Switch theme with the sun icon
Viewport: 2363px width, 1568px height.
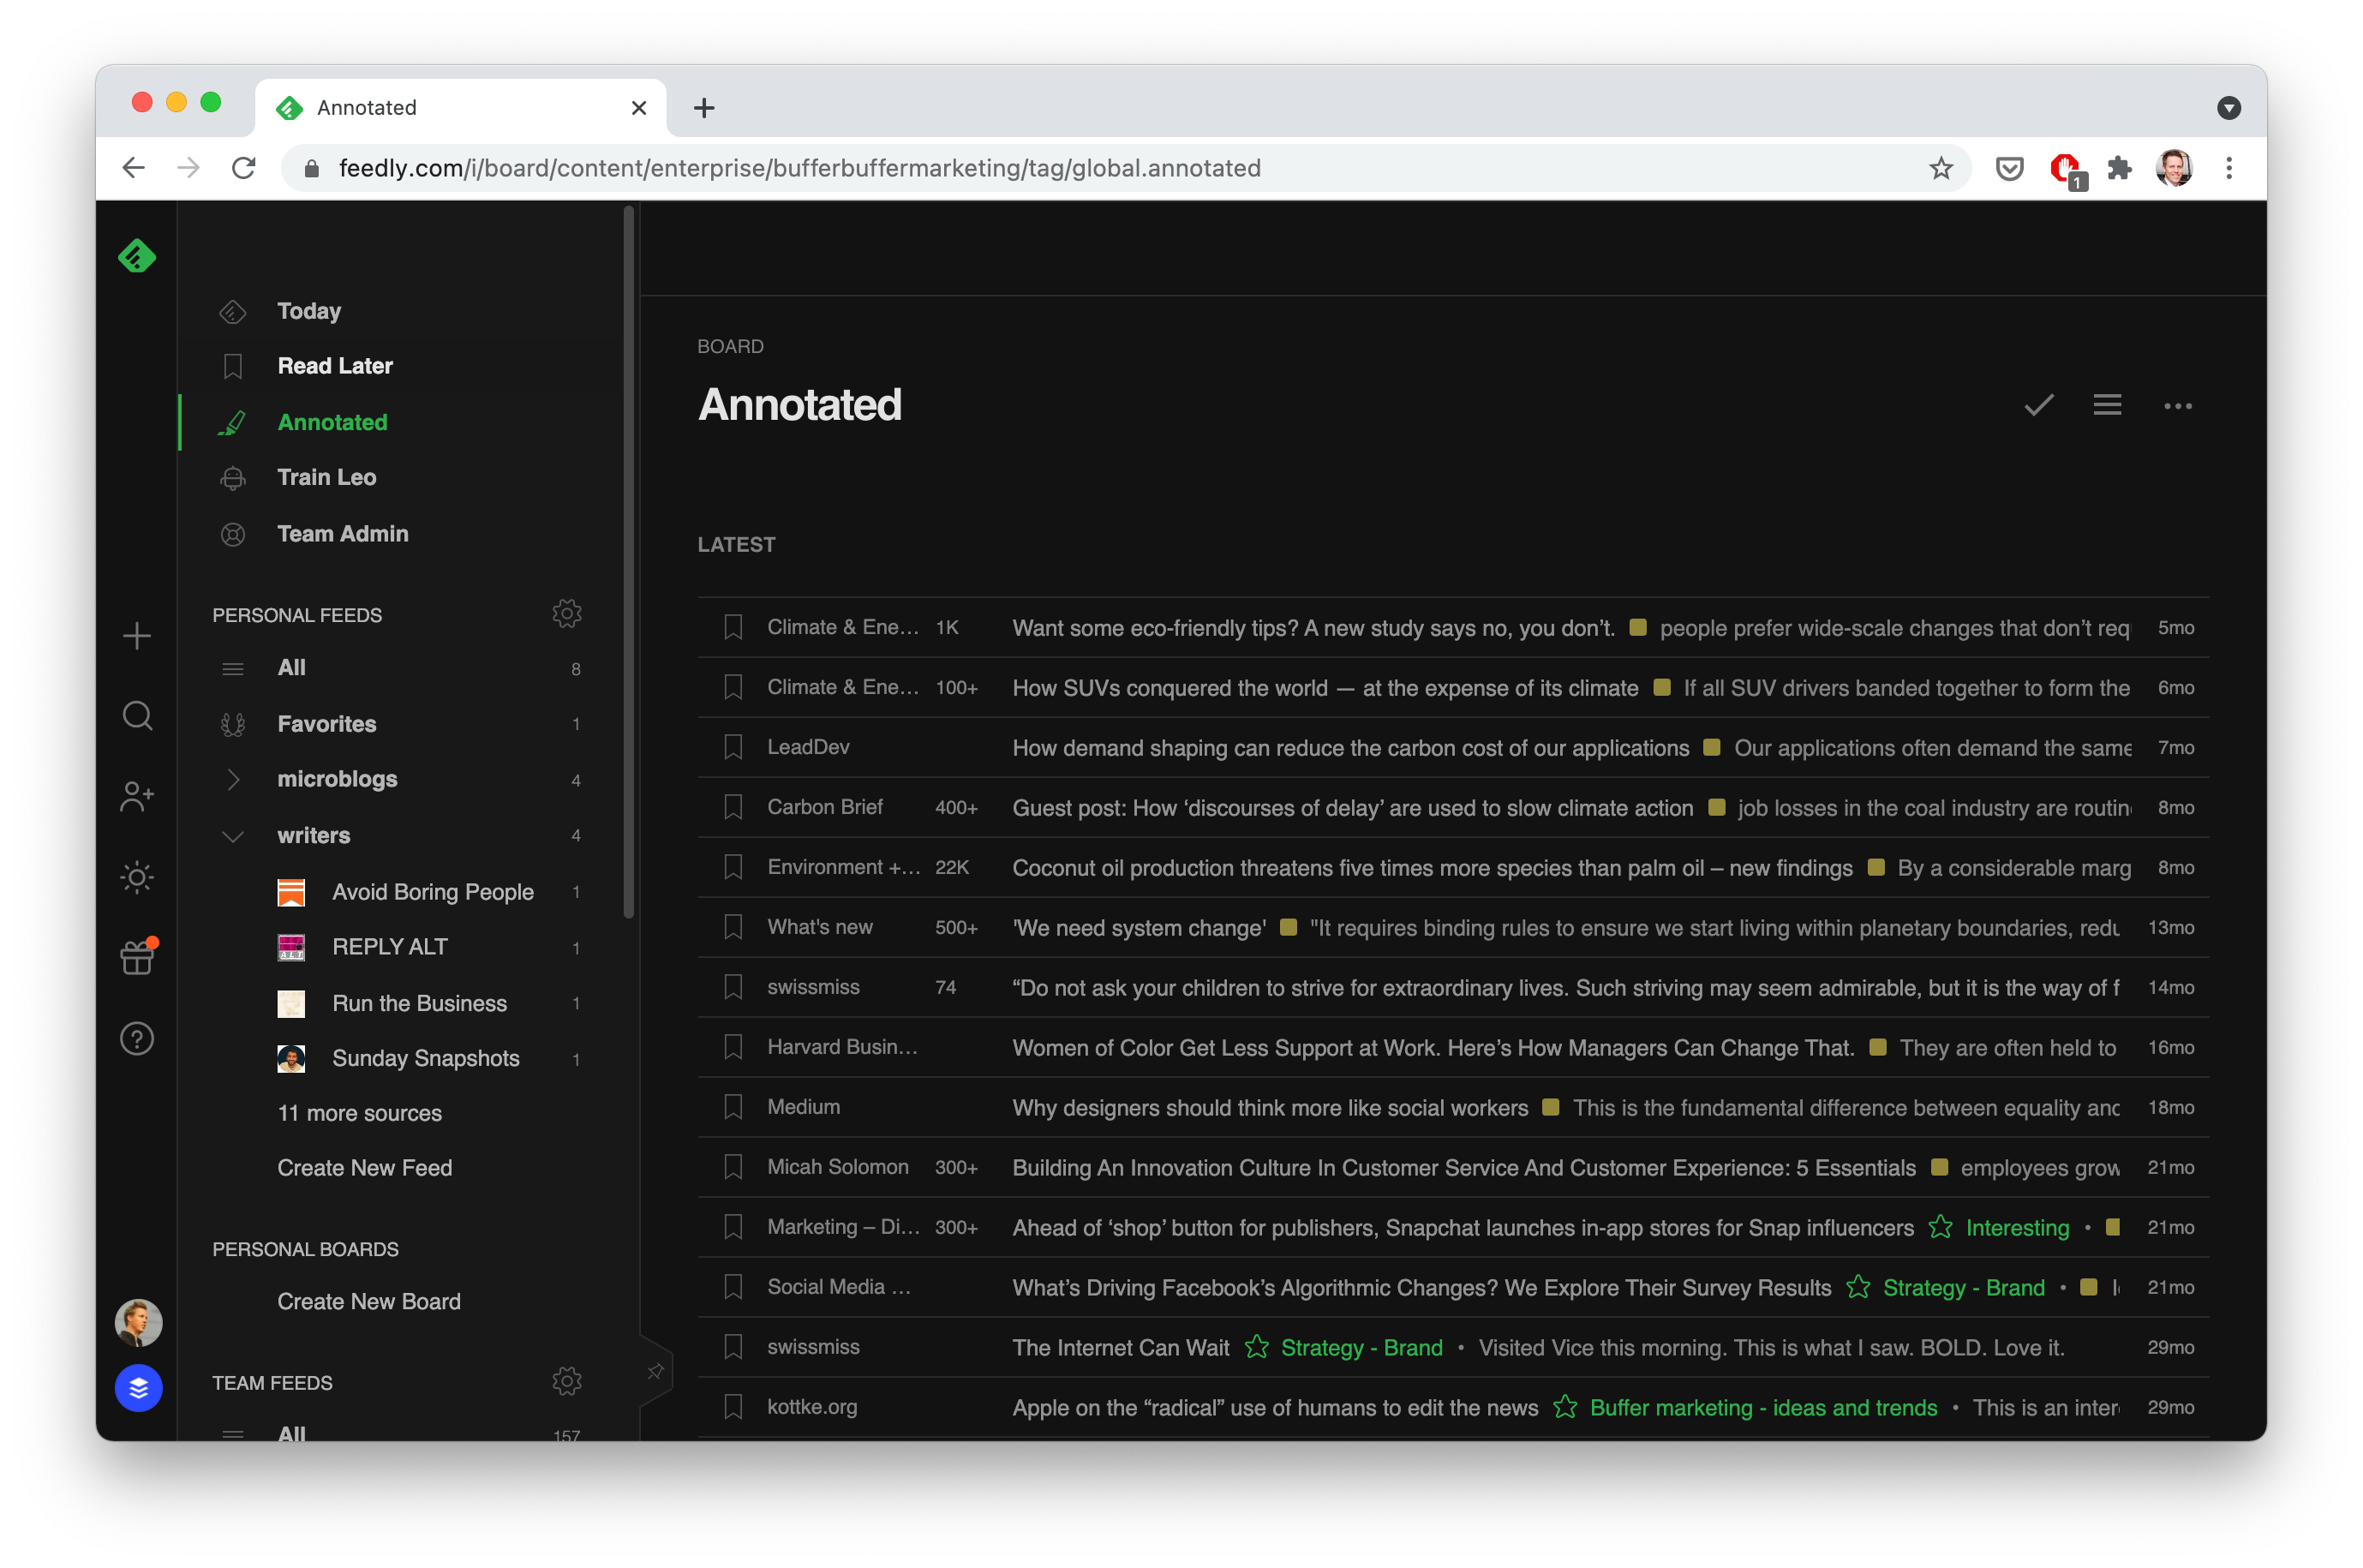click(x=137, y=877)
